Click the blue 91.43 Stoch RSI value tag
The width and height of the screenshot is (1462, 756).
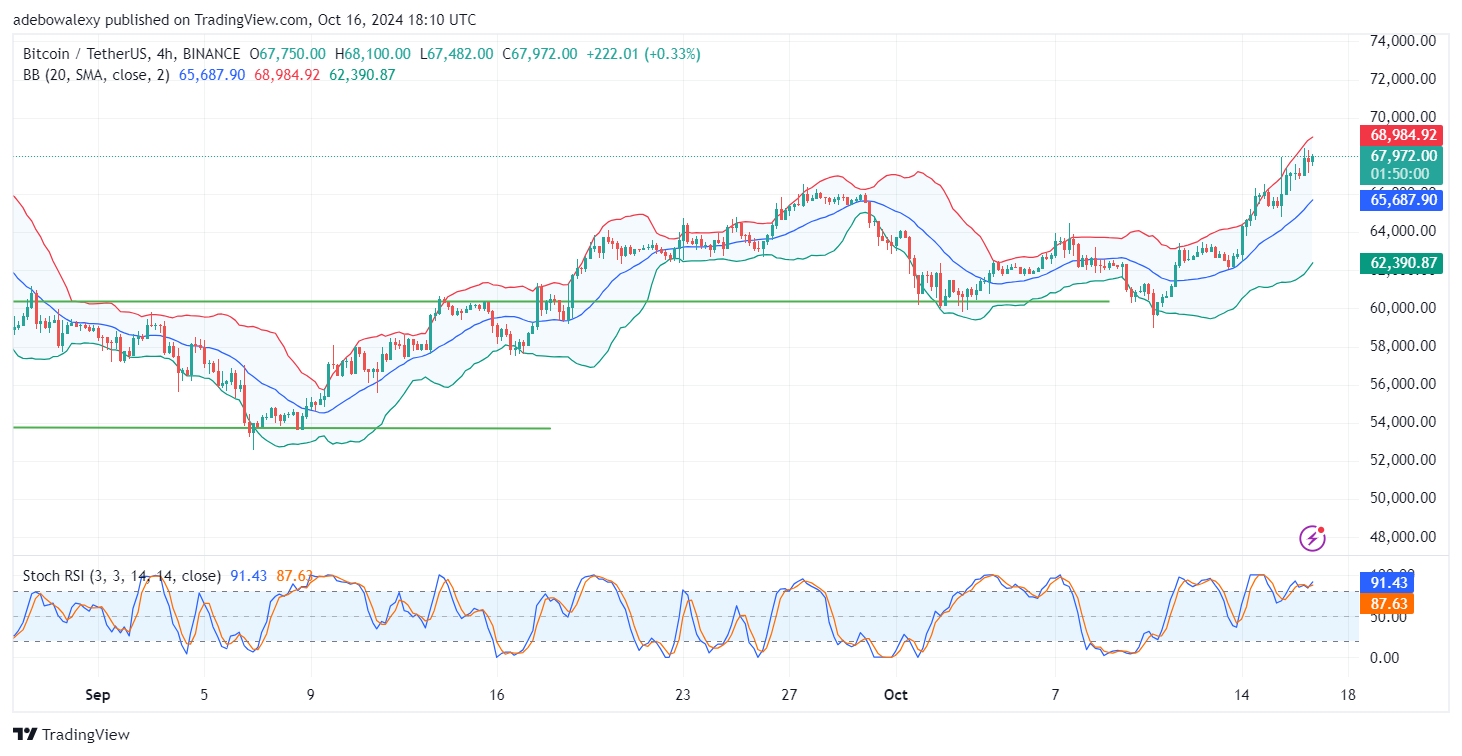click(x=1385, y=582)
